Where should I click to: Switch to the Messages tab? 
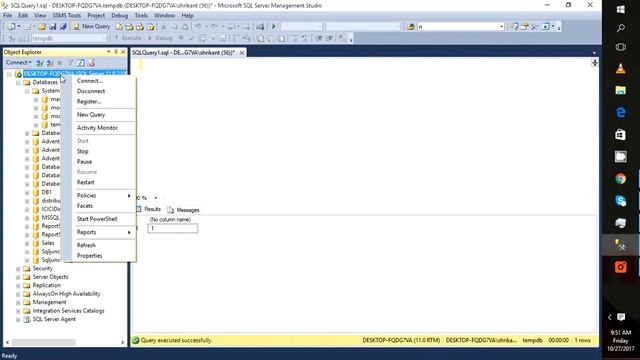183,210
